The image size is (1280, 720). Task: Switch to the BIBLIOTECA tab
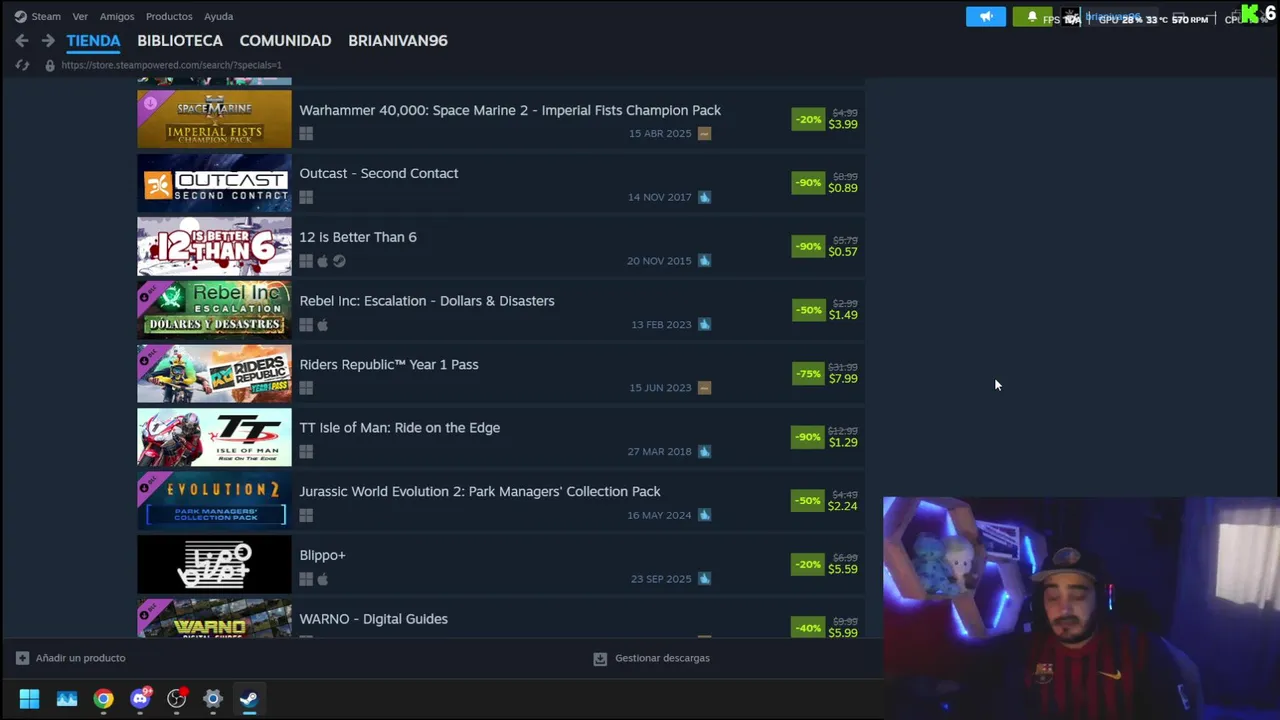[180, 41]
